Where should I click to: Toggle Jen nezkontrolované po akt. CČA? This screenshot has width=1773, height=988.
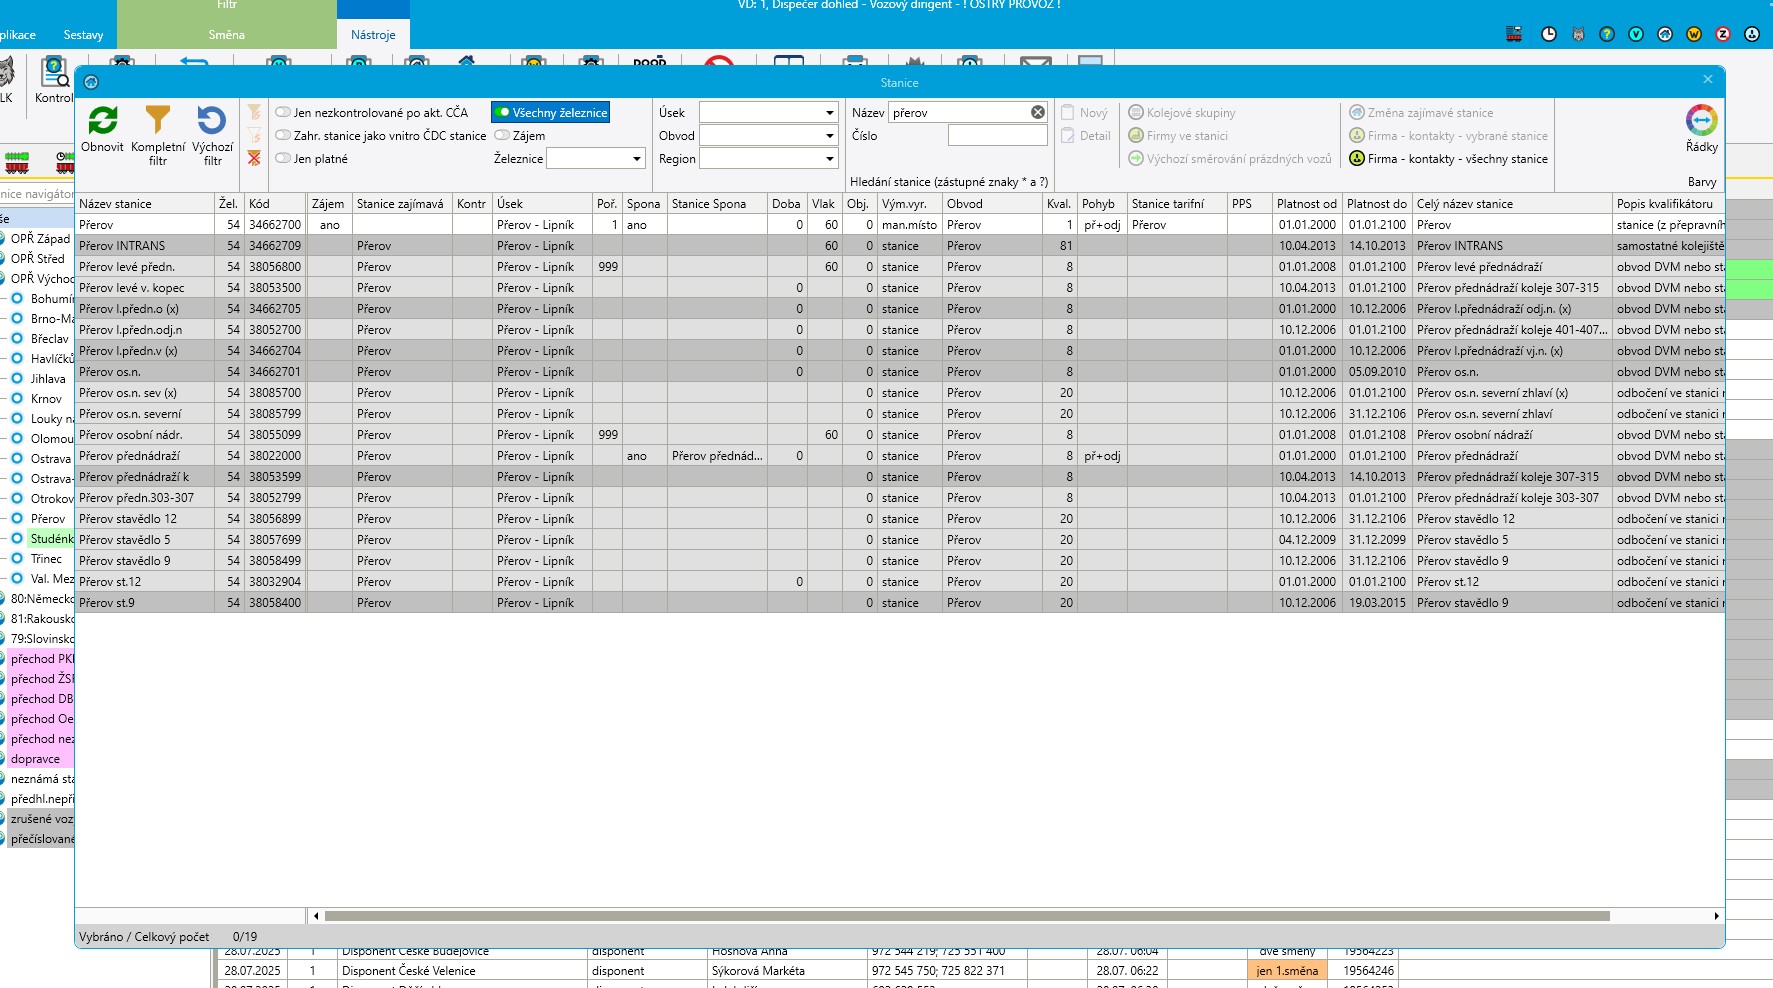pyautogui.click(x=284, y=113)
